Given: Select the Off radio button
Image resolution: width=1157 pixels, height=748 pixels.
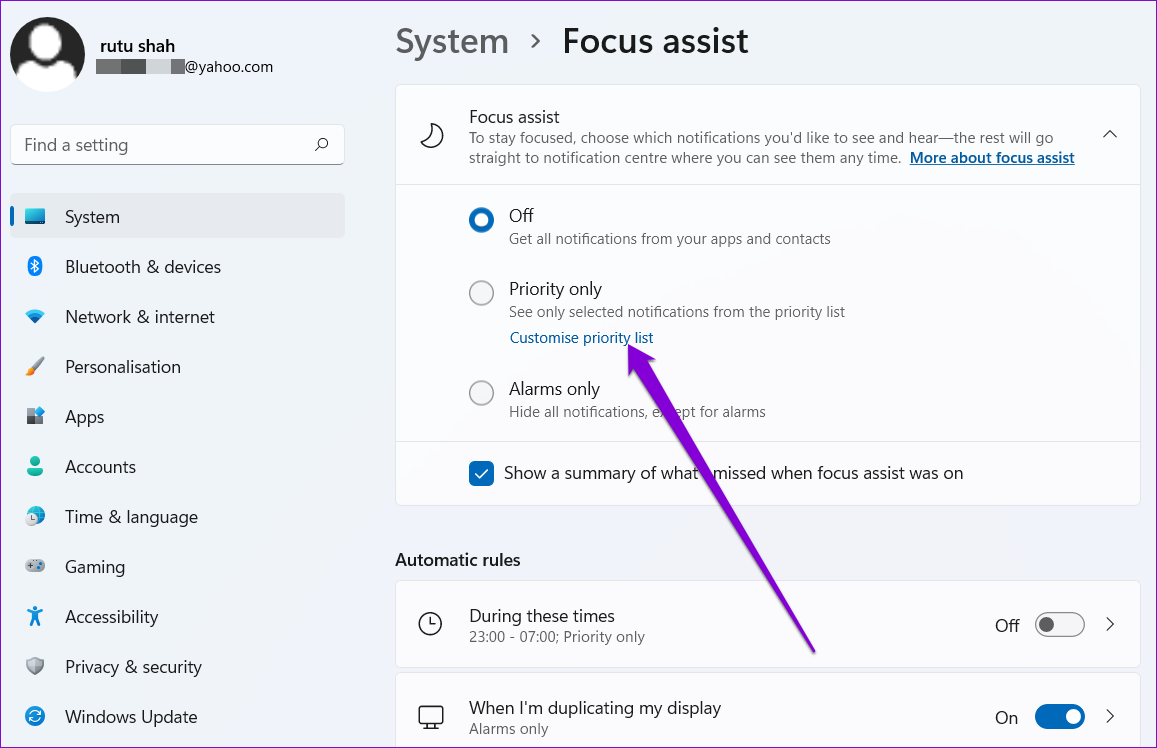Looking at the screenshot, I should click(481, 220).
